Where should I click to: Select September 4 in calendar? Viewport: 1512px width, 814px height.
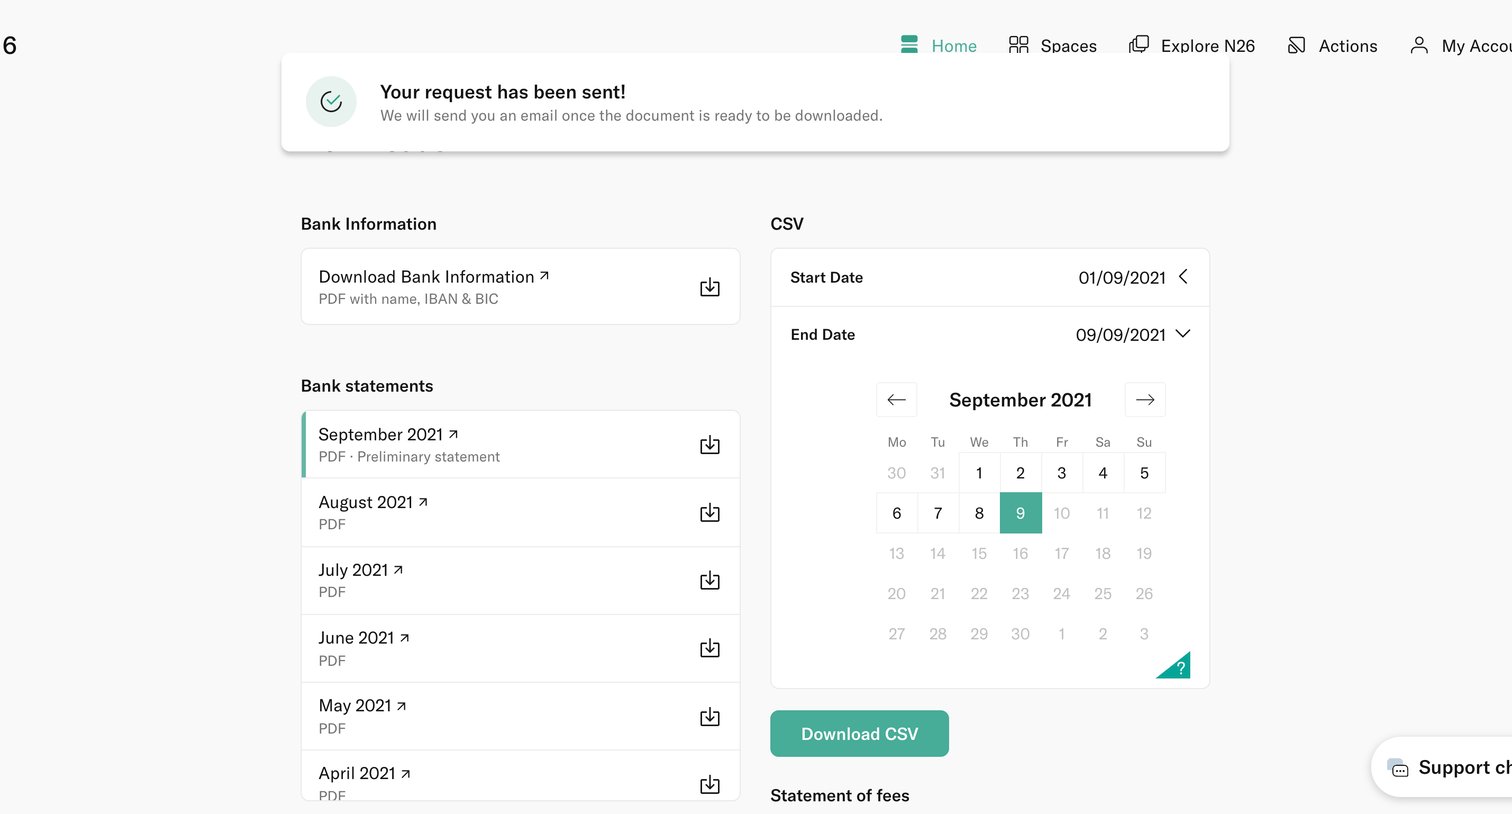click(1103, 473)
